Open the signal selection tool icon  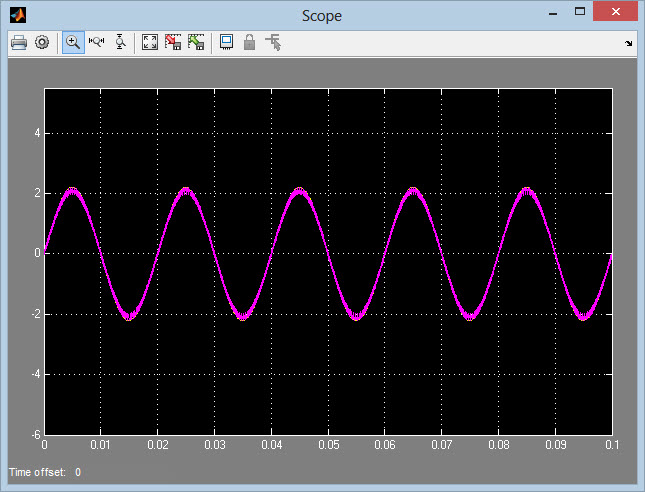point(273,42)
